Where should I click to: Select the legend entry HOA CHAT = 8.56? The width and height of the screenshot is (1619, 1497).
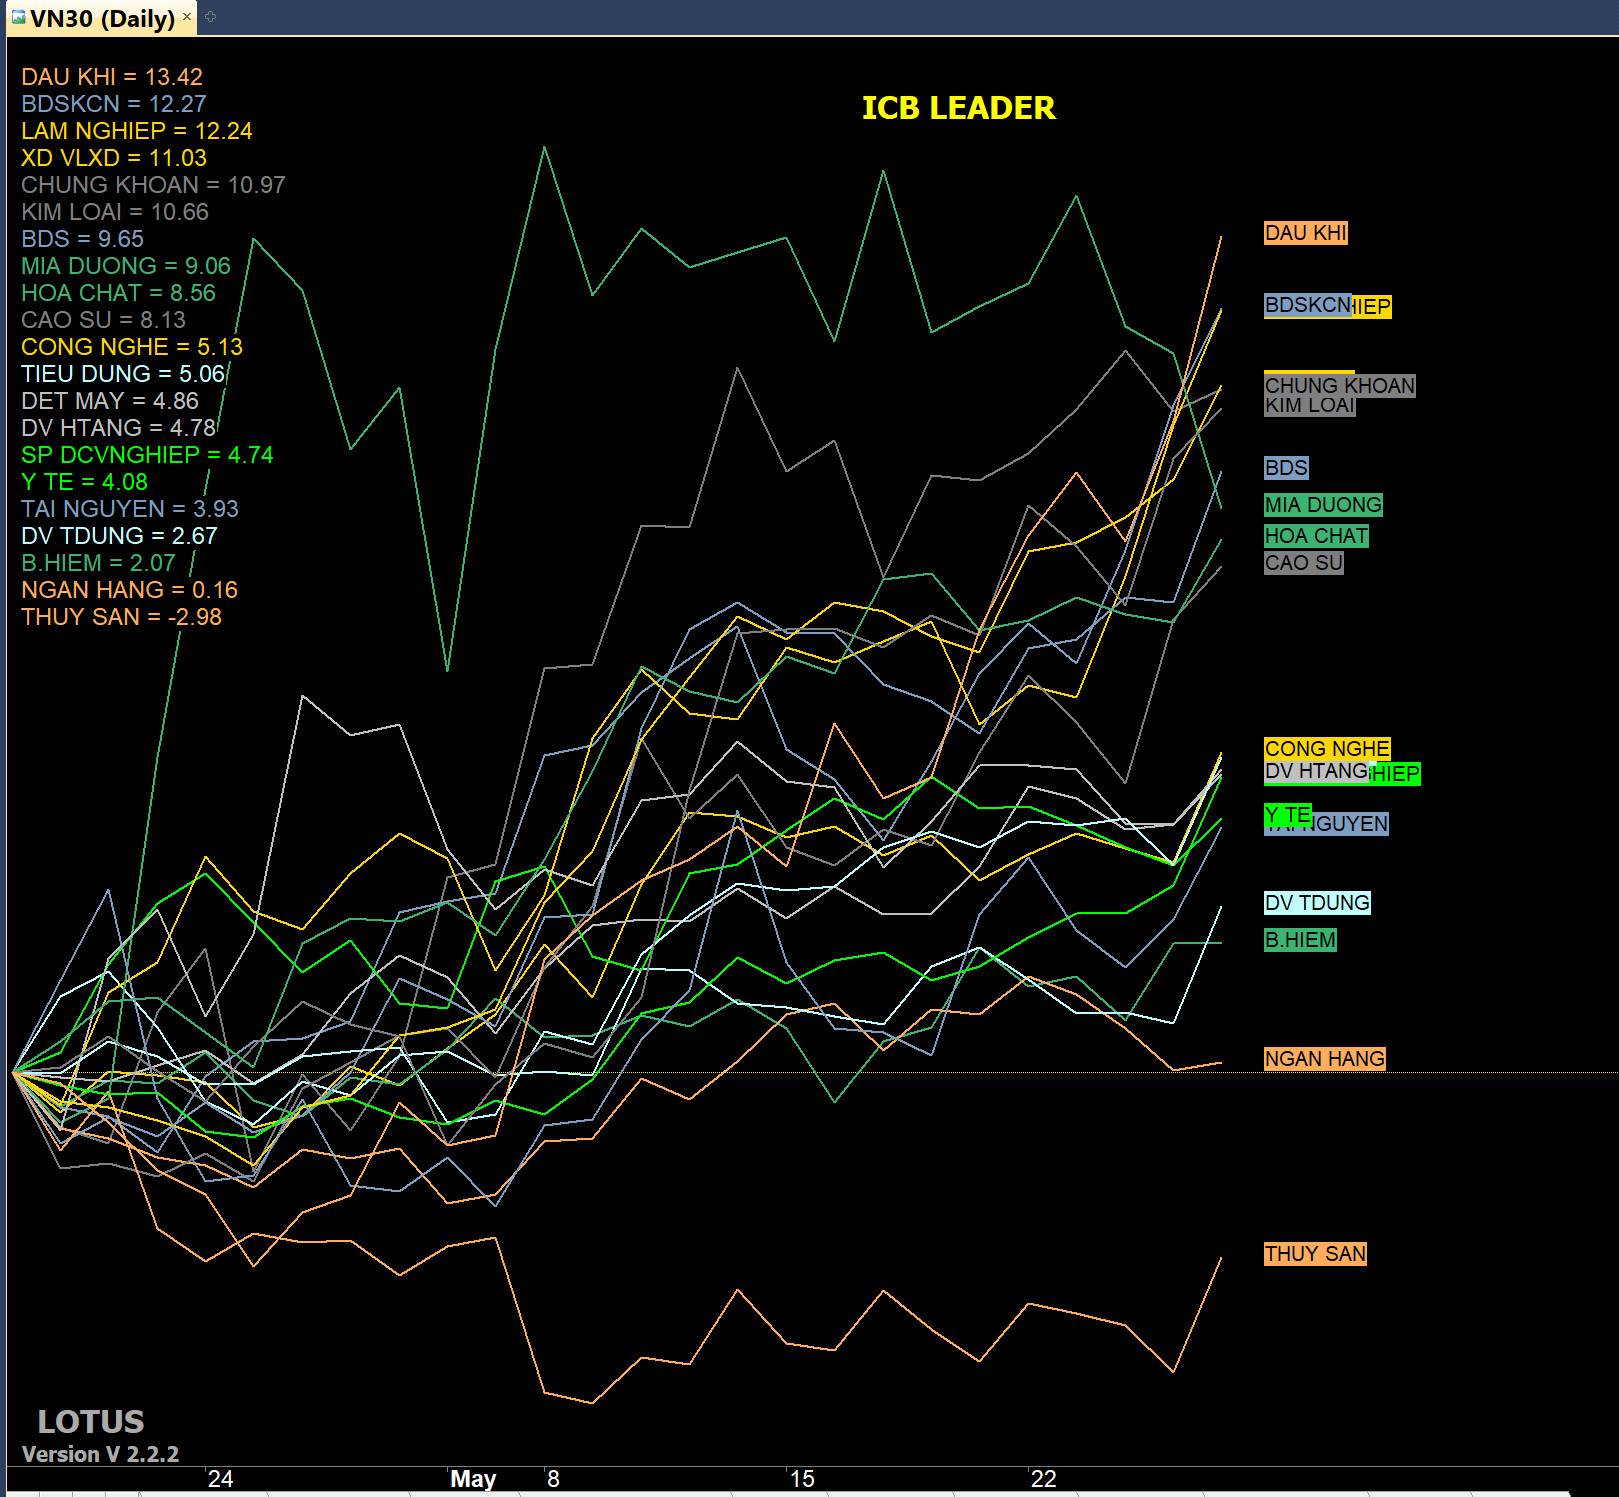(x=119, y=293)
